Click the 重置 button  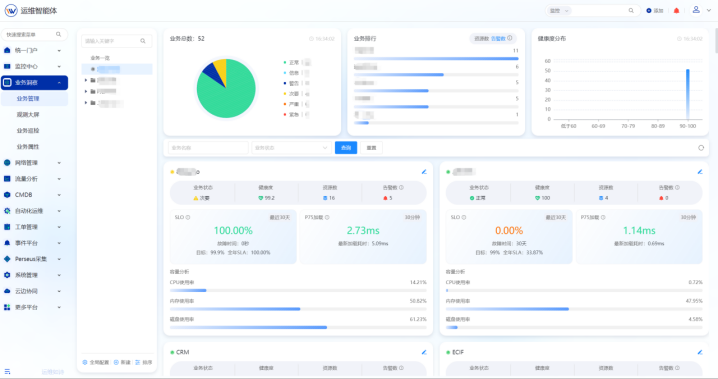pos(371,148)
